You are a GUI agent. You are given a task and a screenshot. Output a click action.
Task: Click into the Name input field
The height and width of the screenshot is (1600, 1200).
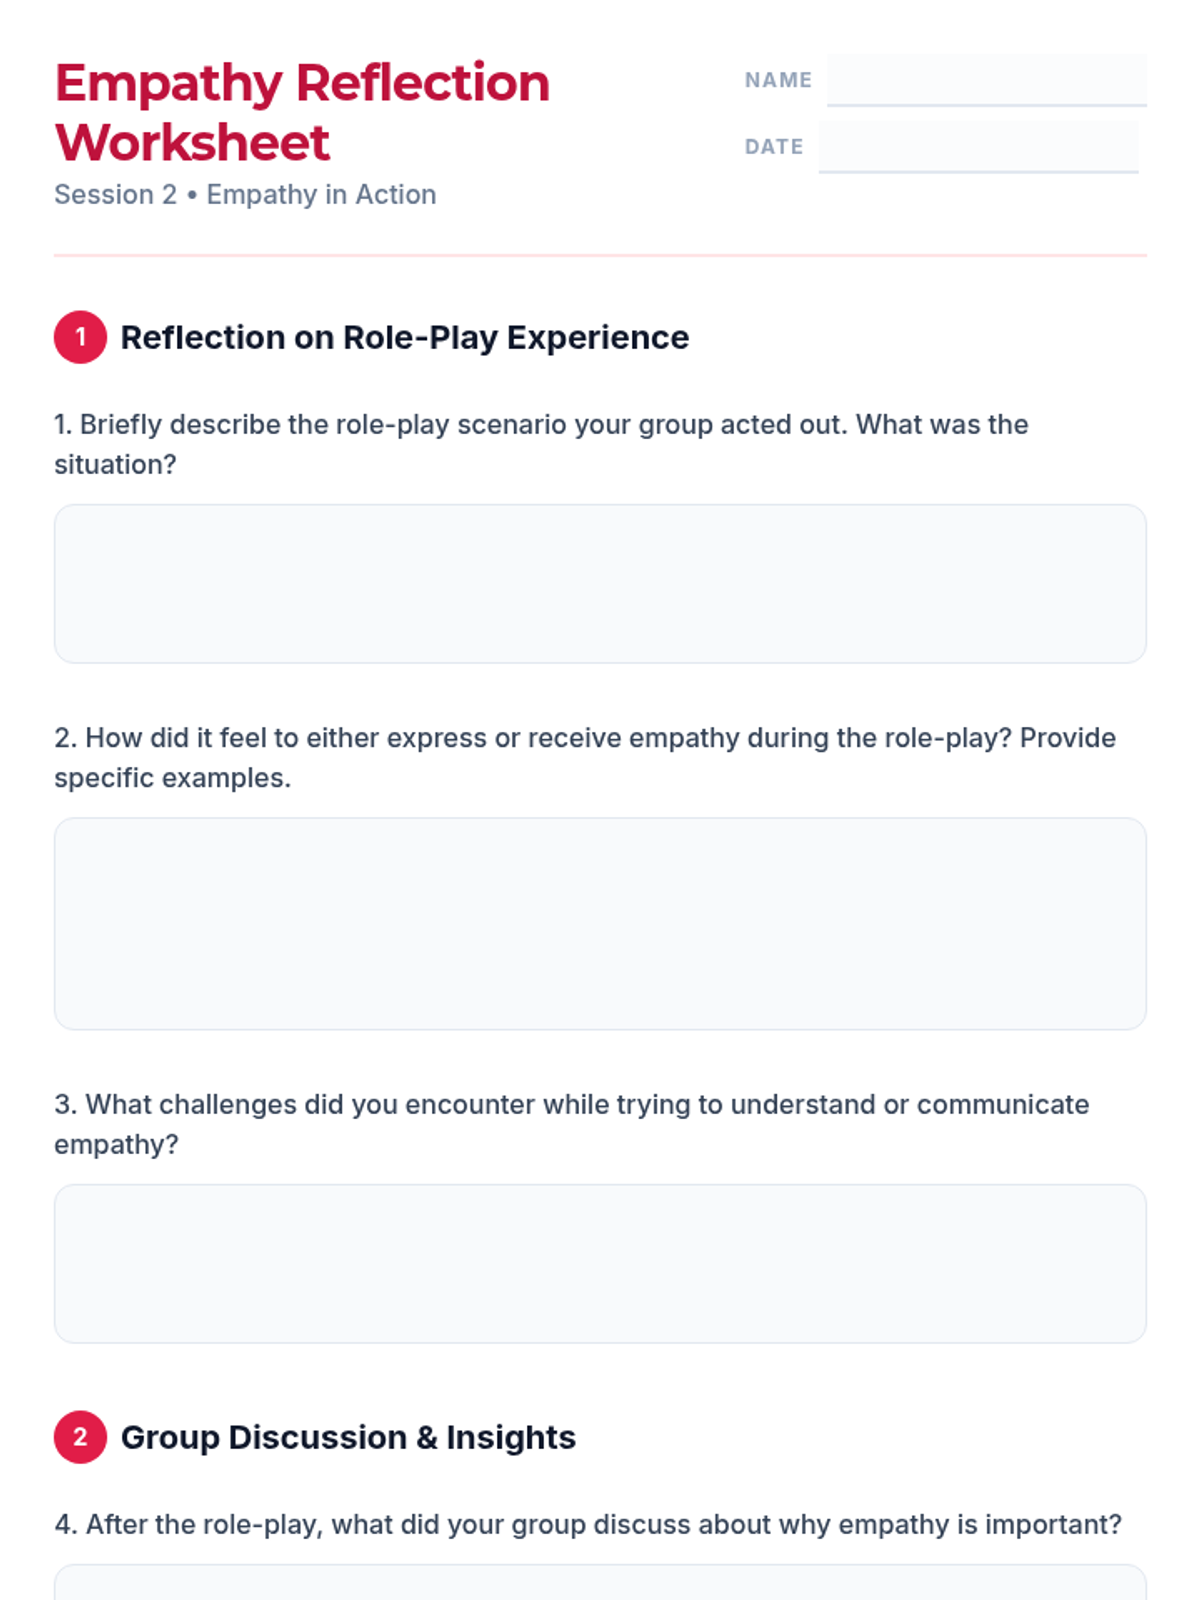[986, 80]
